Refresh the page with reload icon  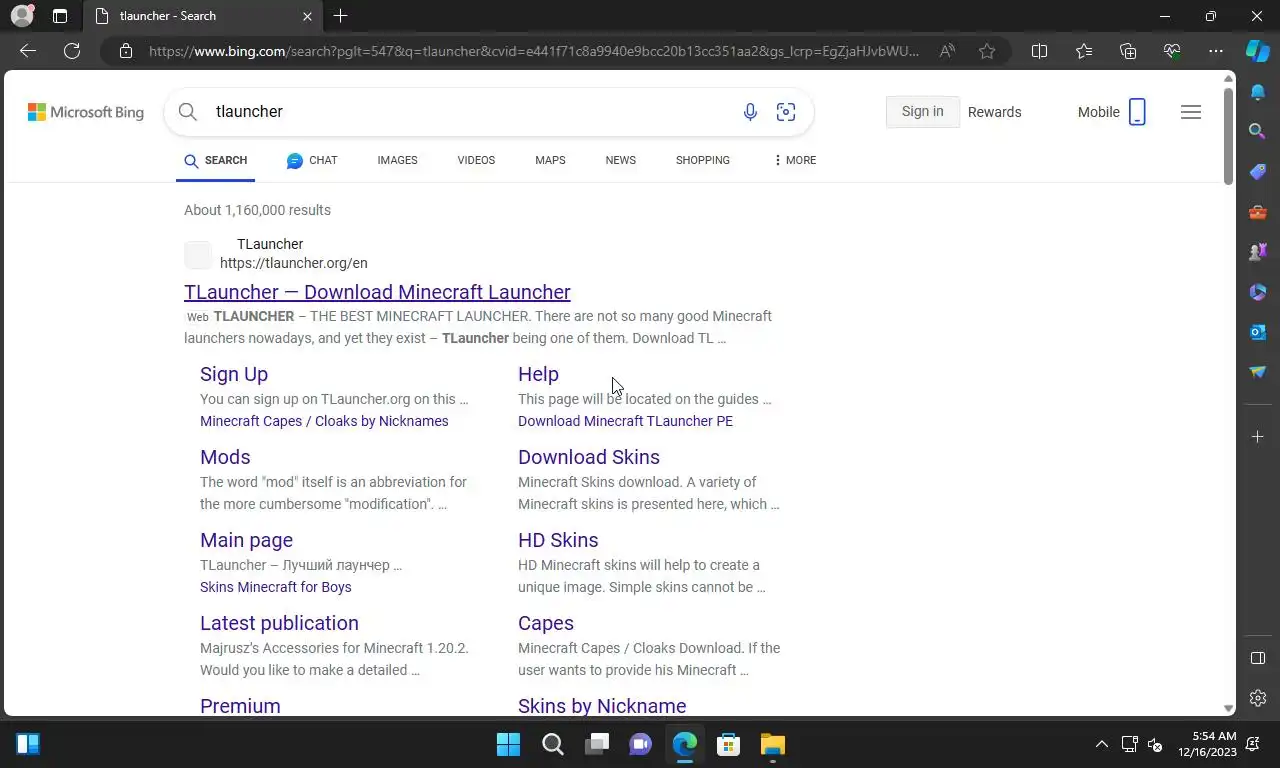tap(72, 51)
